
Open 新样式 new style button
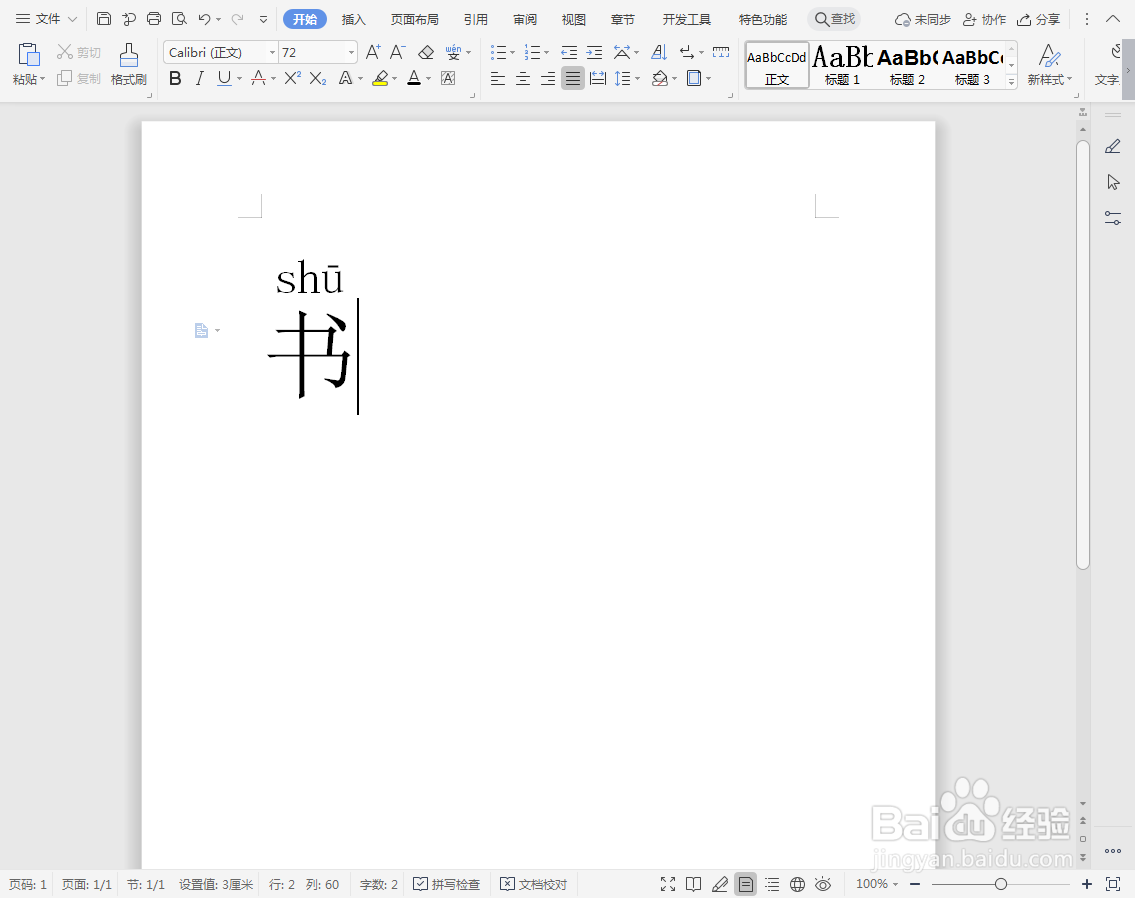1050,65
